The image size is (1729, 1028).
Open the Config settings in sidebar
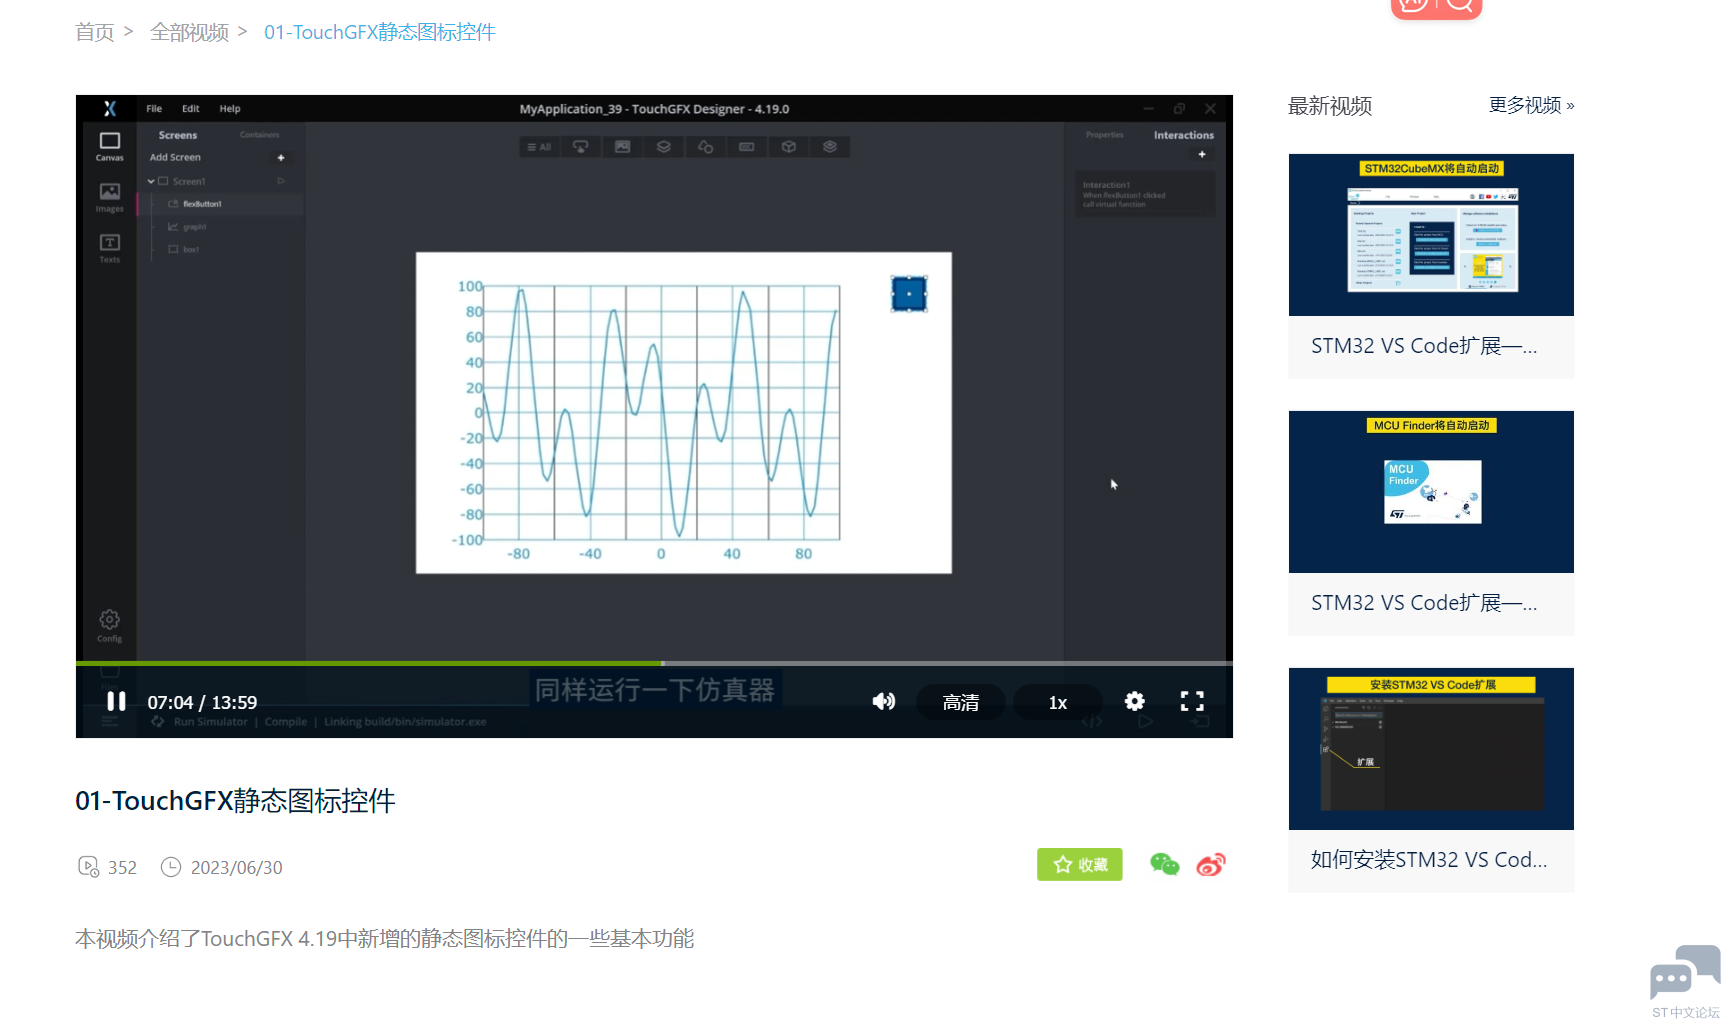[110, 626]
